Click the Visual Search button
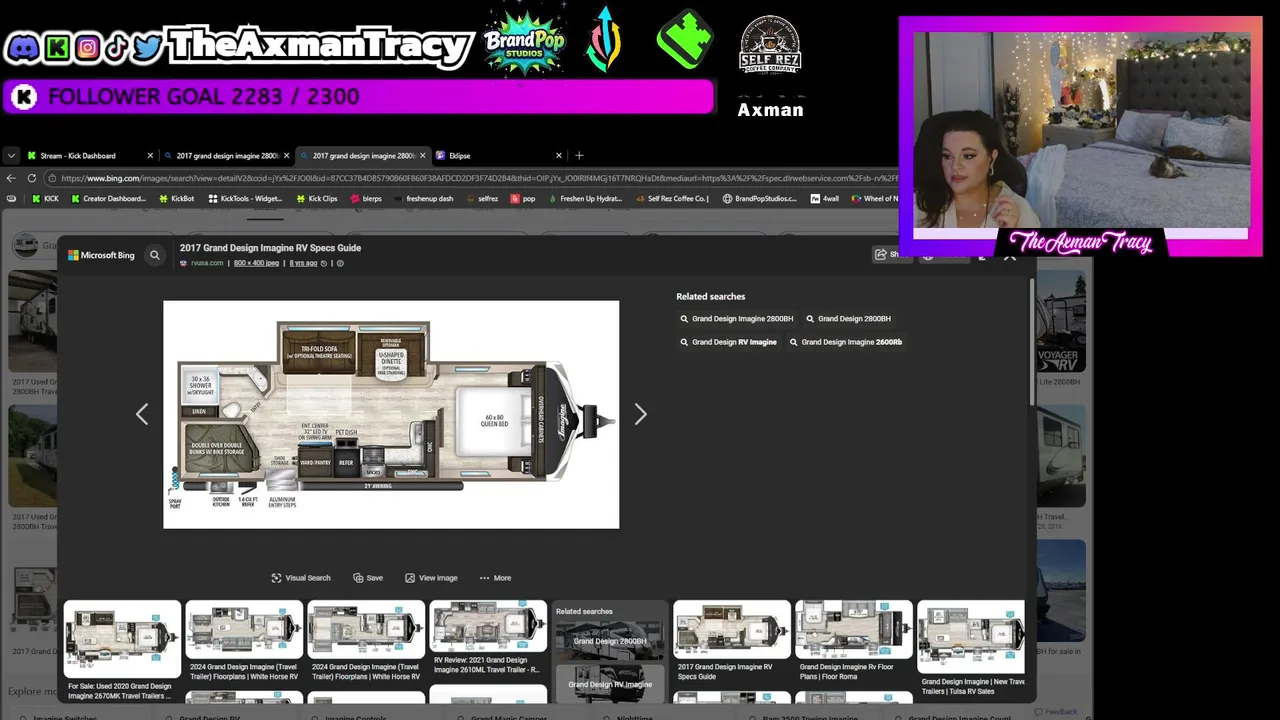The height and width of the screenshot is (720, 1280). [x=301, y=578]
